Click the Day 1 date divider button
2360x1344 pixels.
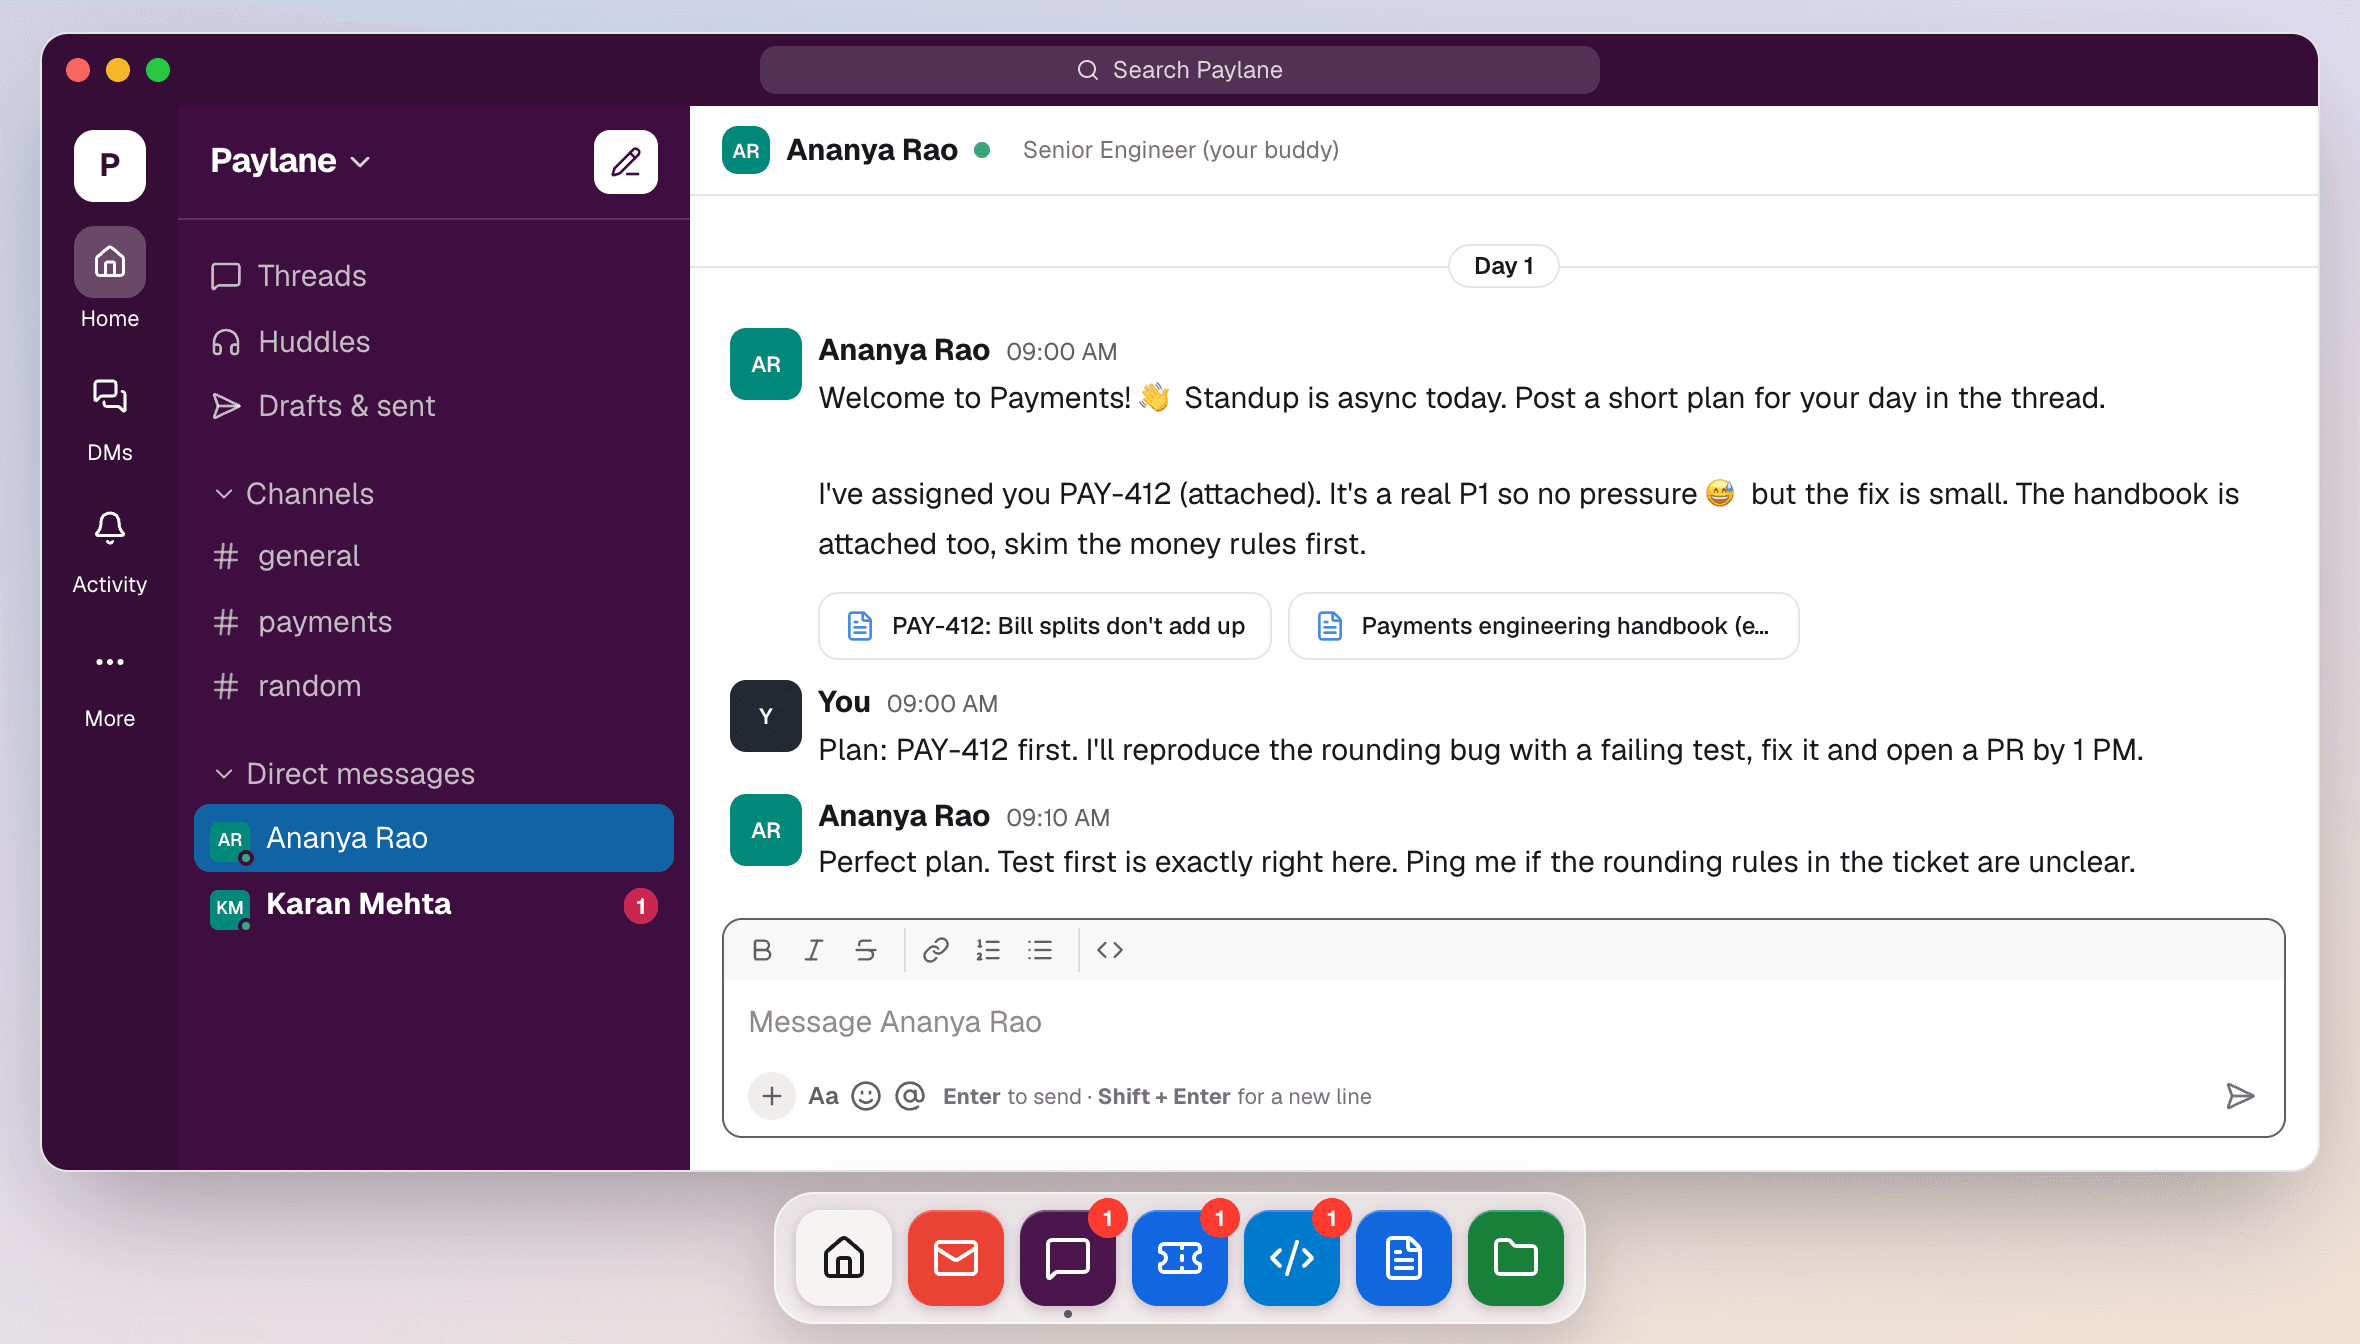coord(1503,266)
